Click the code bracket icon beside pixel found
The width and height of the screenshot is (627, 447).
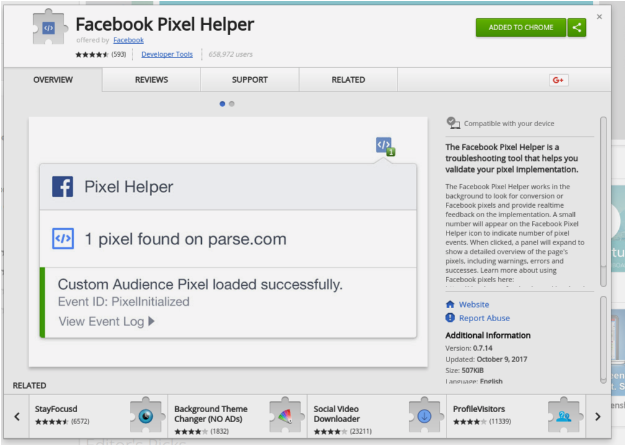point(63,239)
